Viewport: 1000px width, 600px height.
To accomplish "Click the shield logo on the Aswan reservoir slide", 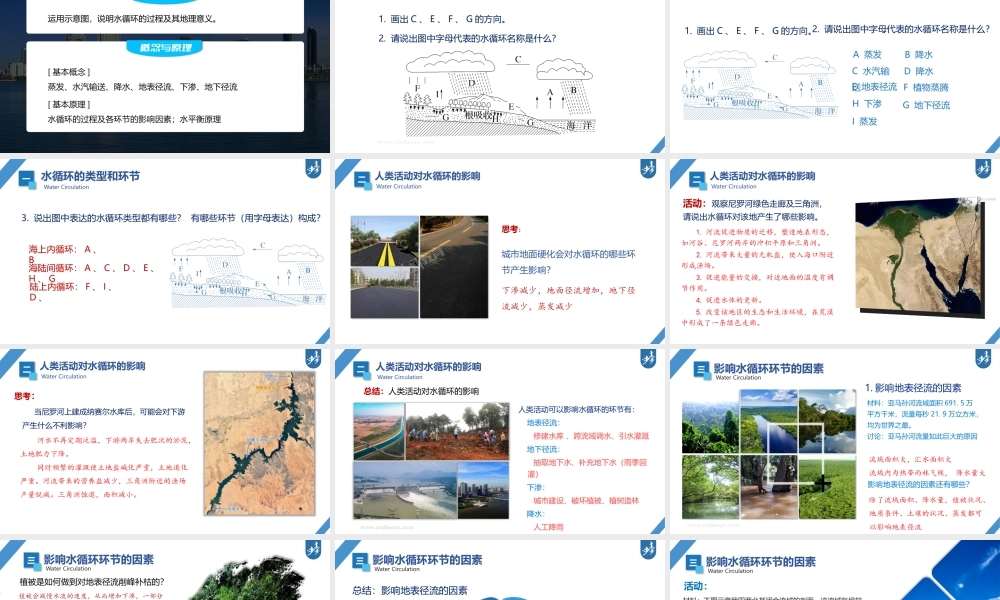I will click(x=313, y=358).
